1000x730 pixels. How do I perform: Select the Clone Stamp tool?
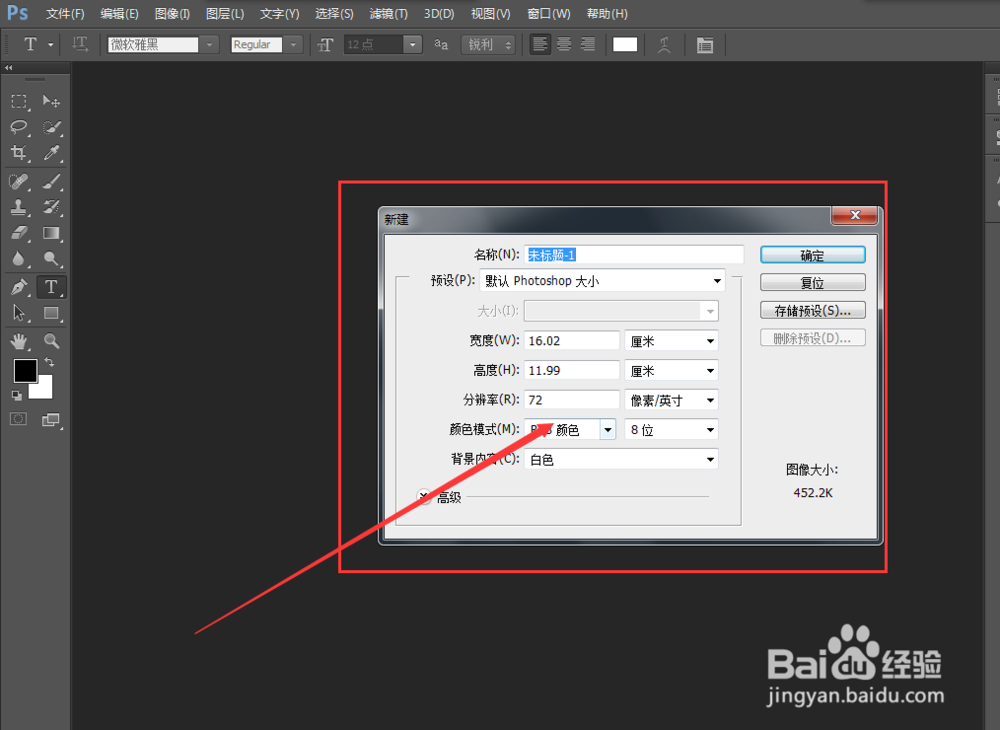click(19, 207)
